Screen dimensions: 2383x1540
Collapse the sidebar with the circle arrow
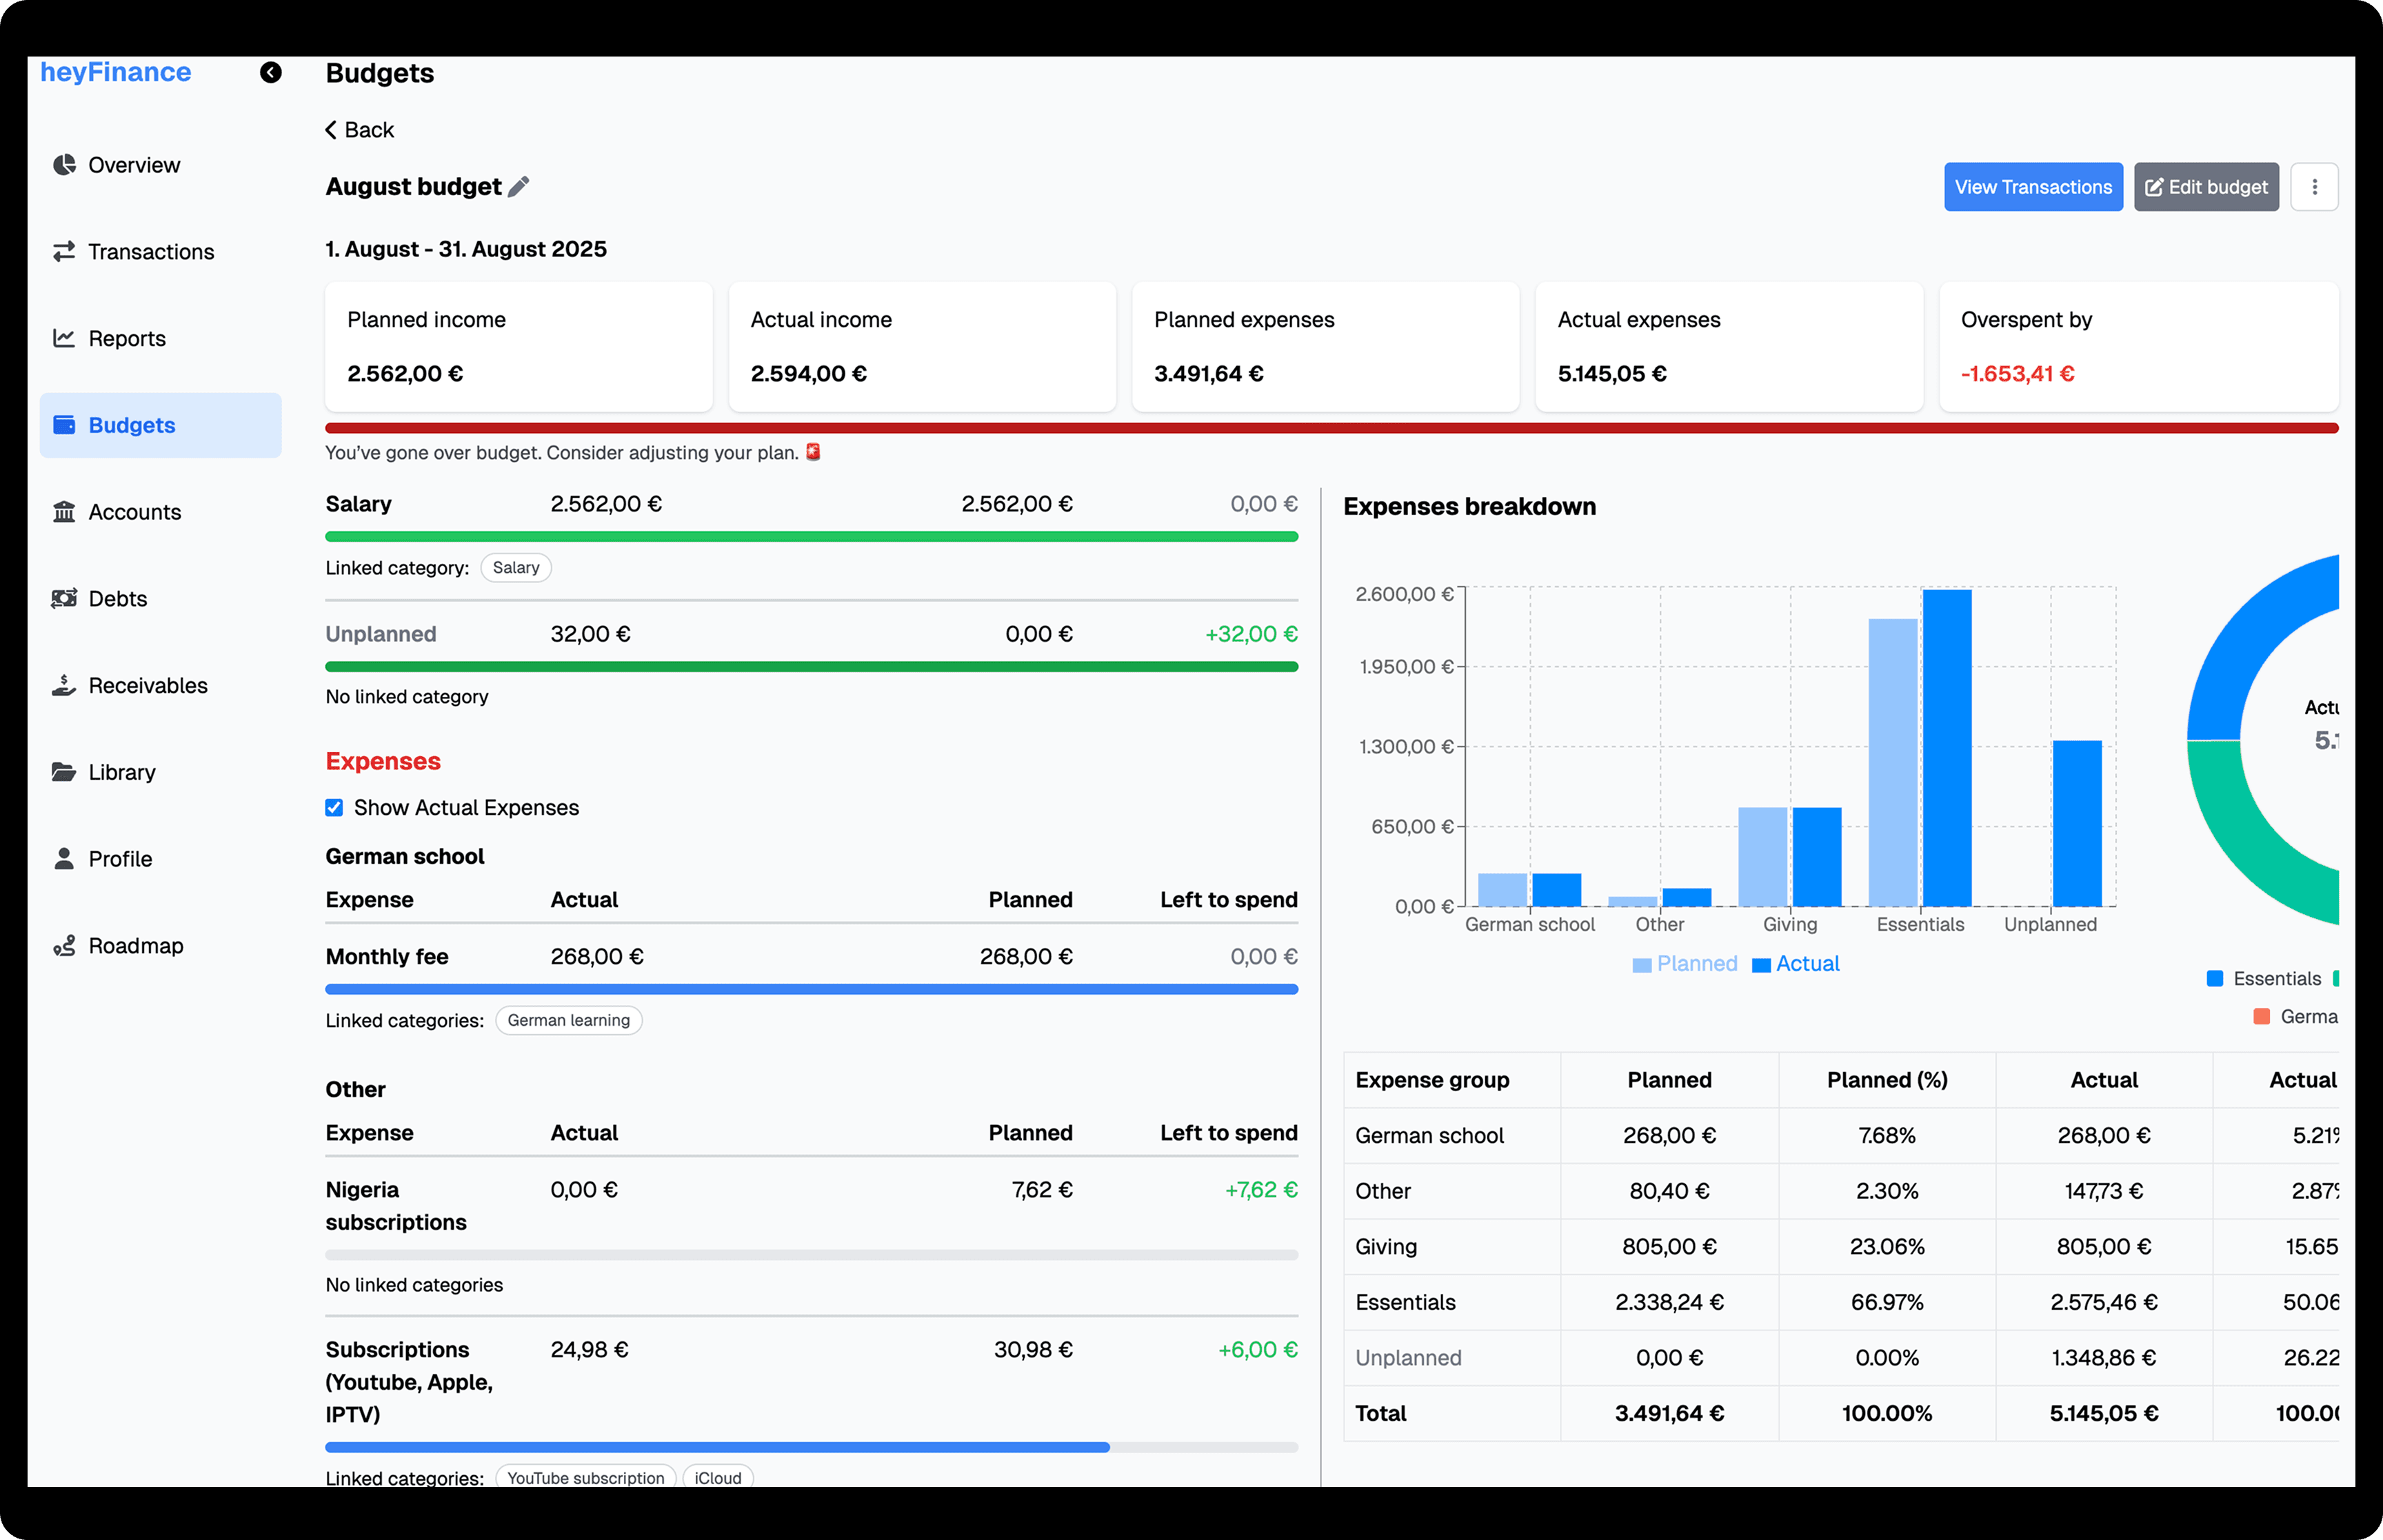click(270, 73)
